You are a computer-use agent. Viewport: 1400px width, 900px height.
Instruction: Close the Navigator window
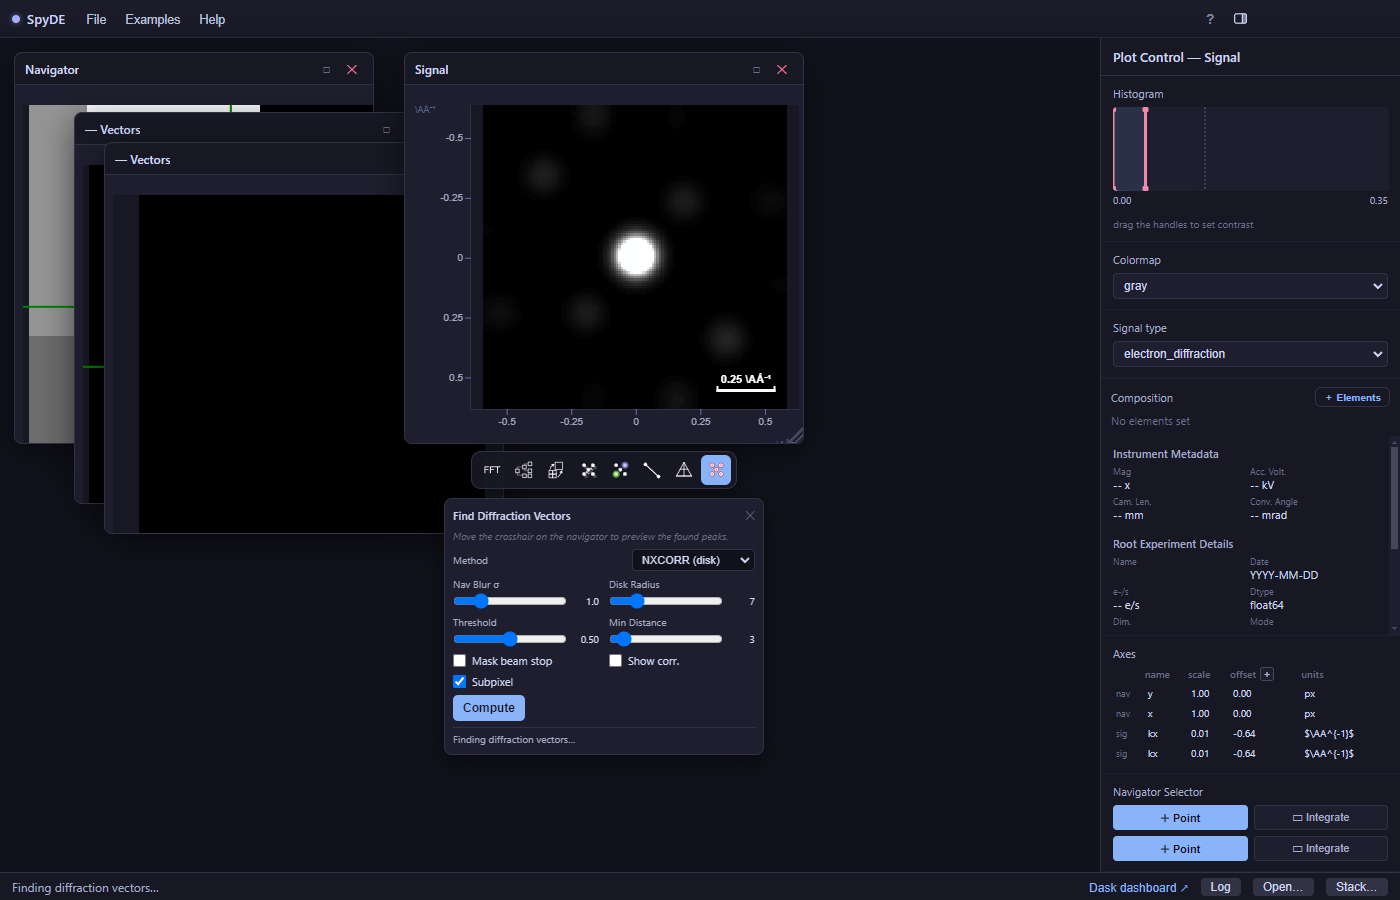pyautogui.click(x=352, y=70)
